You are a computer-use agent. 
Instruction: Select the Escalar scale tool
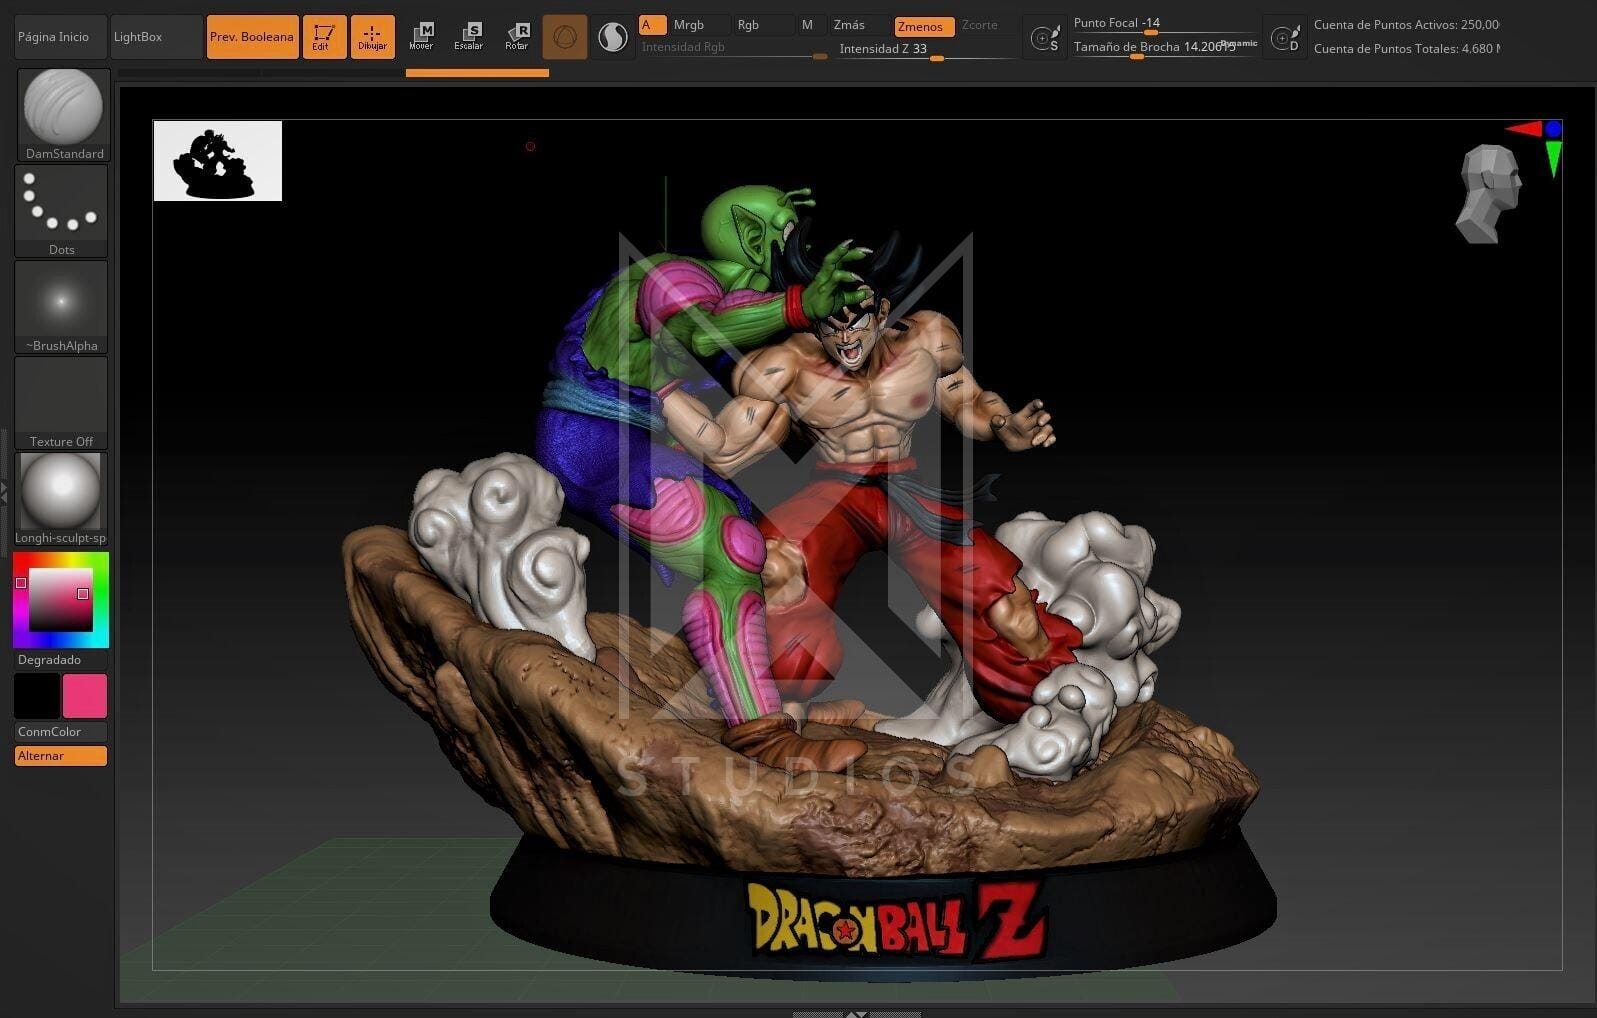(x=468, y=36)
